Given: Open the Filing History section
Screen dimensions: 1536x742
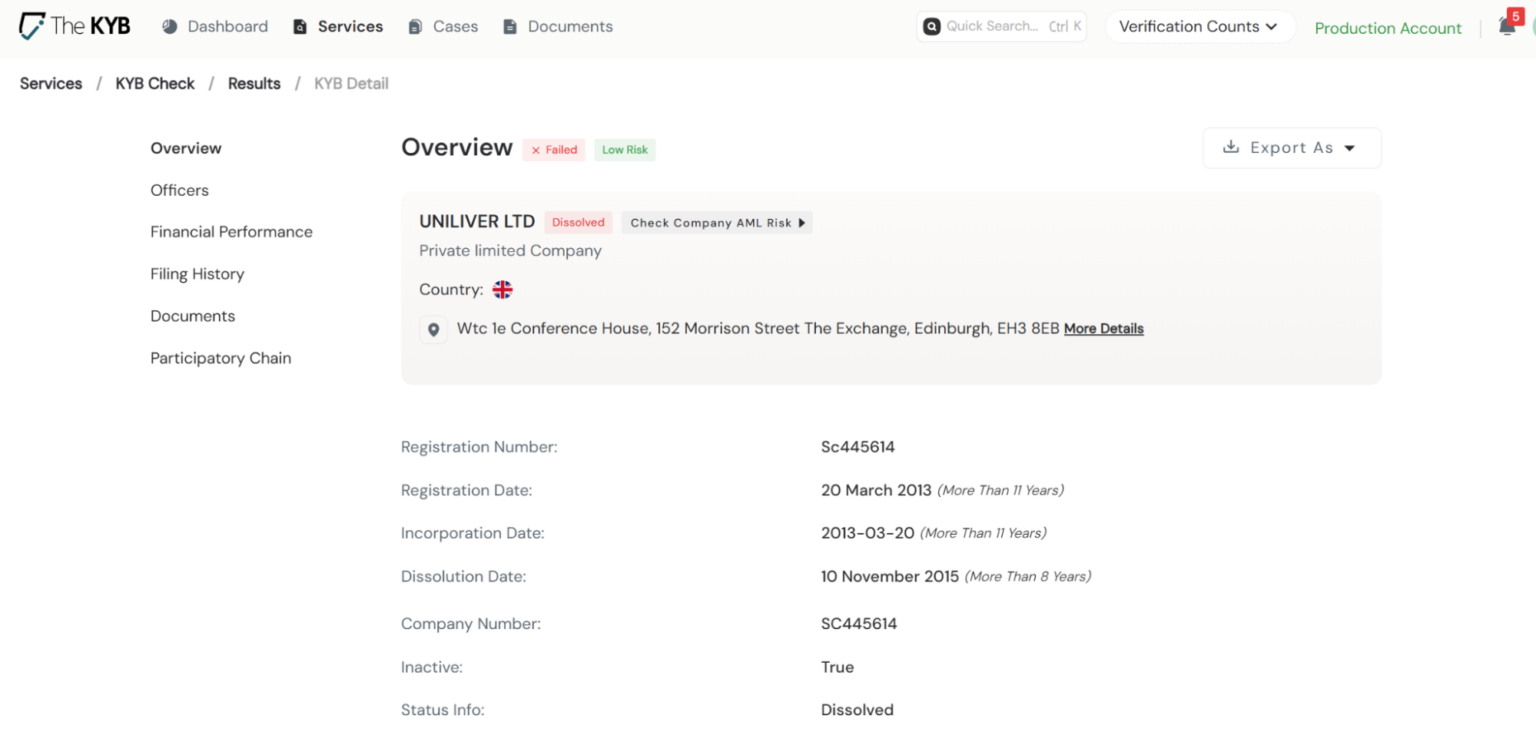Looking at the screenshot, I should pyautogui.click(x=197, y=273).
